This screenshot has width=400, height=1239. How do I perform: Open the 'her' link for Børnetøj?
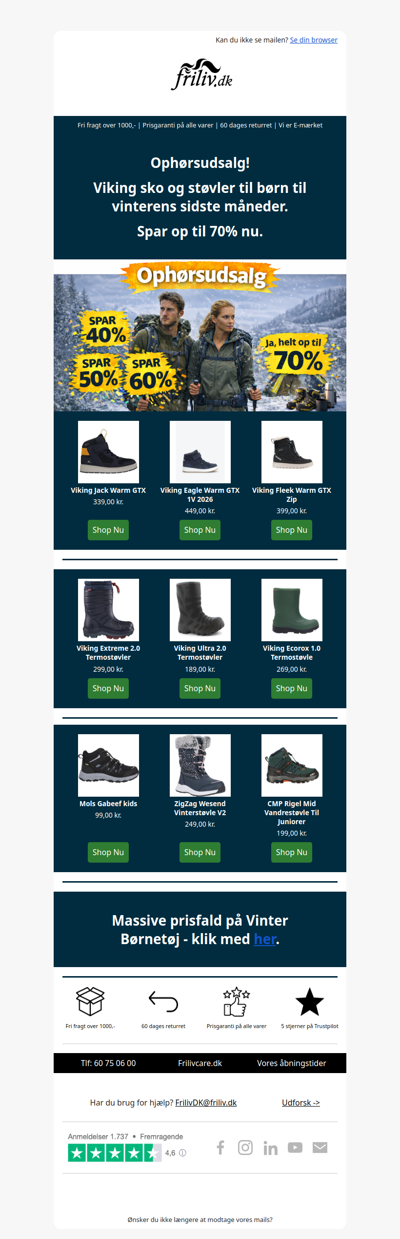click(265, 939)
